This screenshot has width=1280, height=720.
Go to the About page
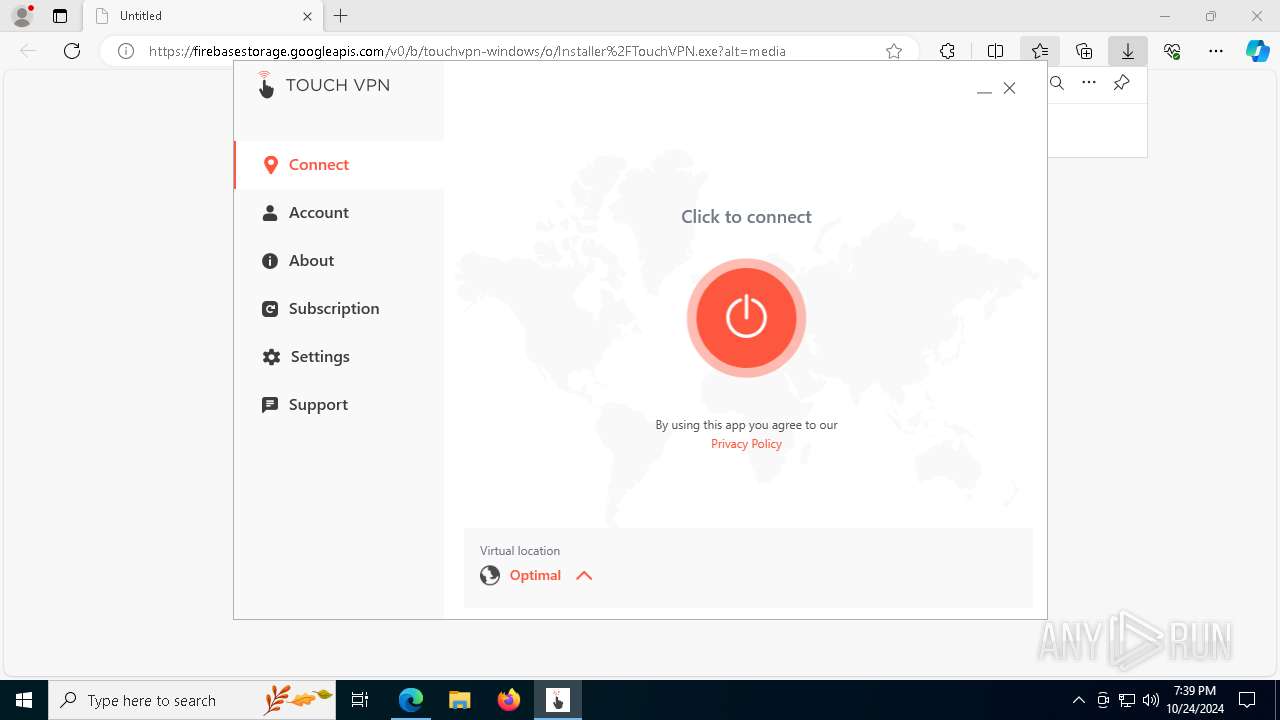click(x=339, y=261)
